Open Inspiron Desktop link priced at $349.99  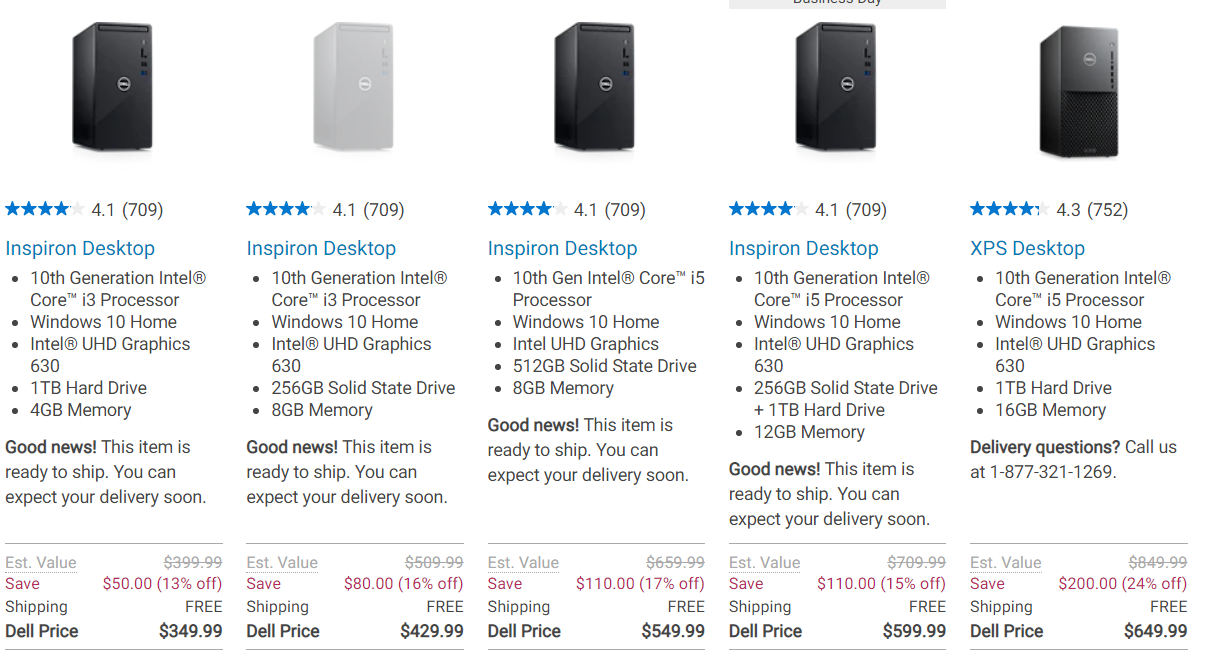click(x=80, y=248)
